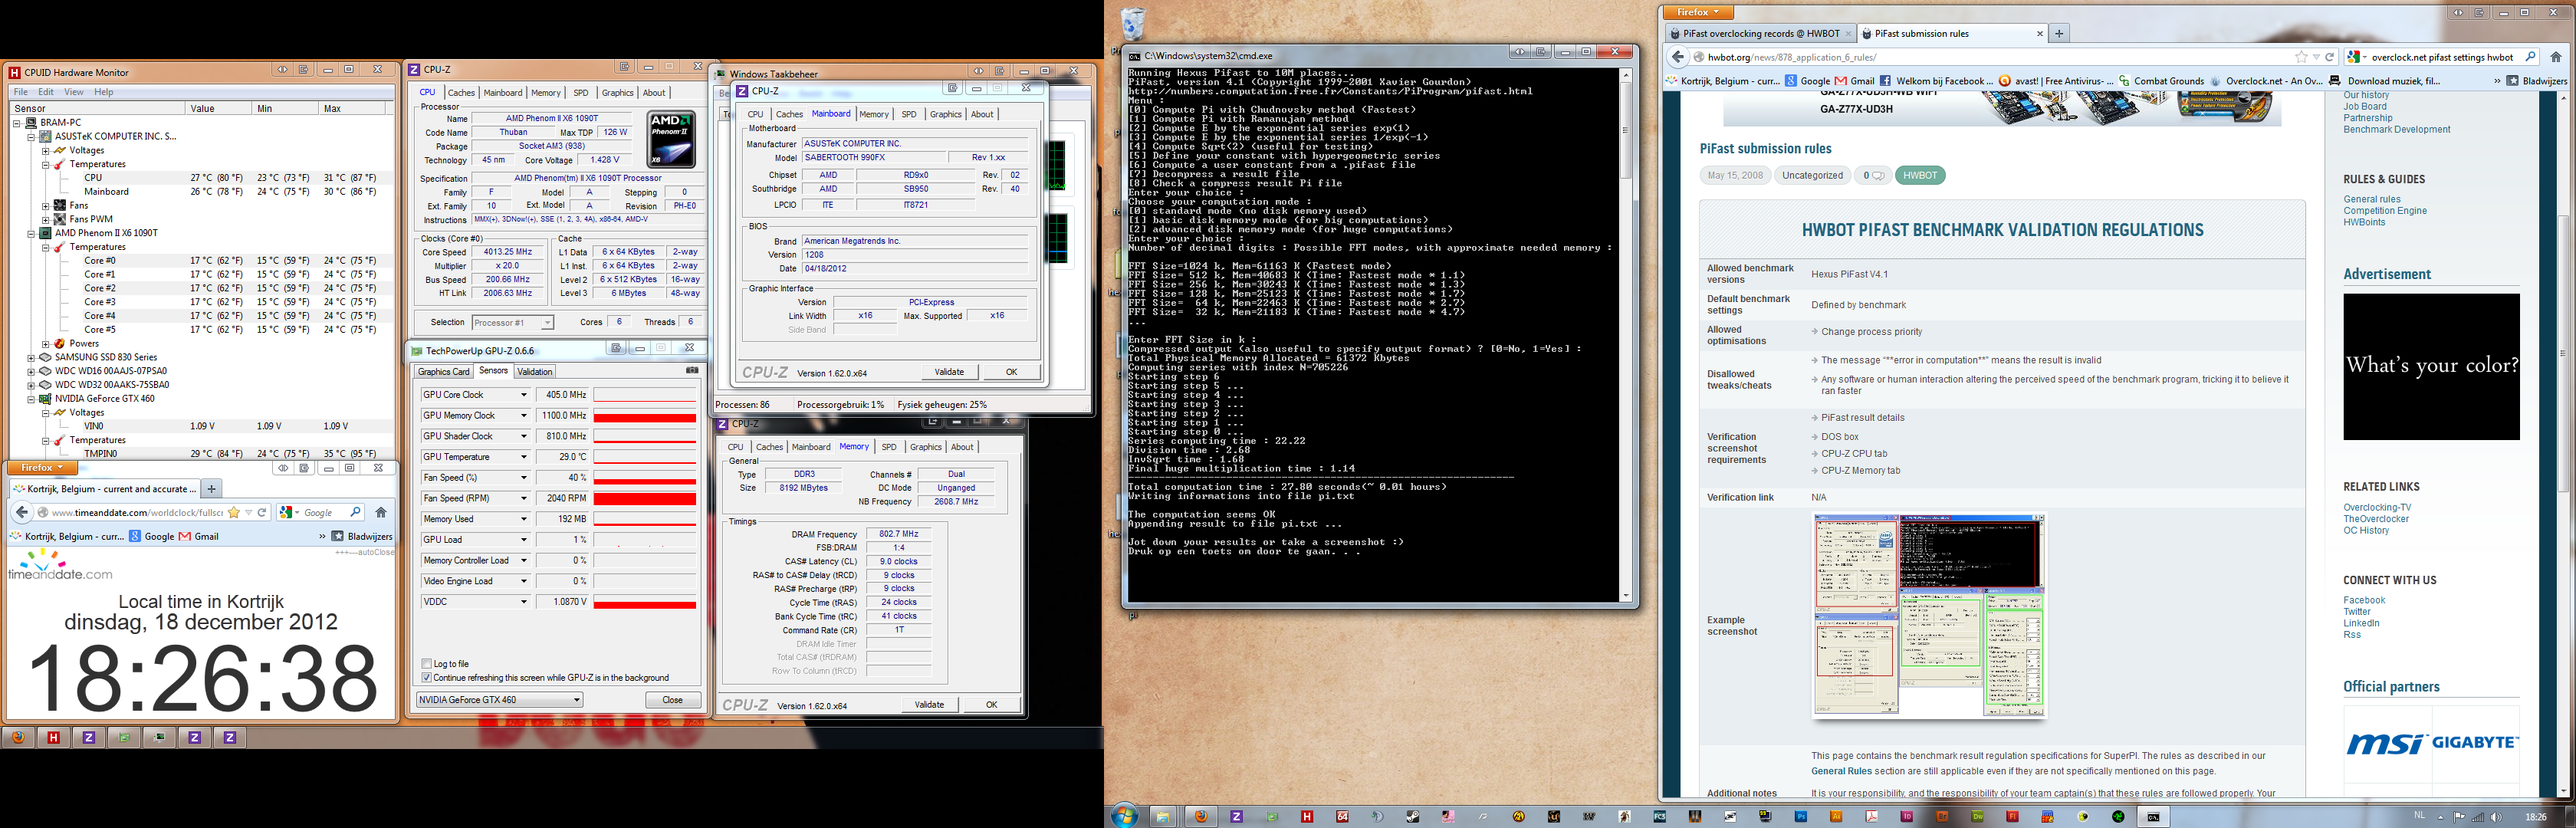Bookmark hwbot page with the star icon
The height and width of the screenshot is (828, 2576).
point(2301,57)
